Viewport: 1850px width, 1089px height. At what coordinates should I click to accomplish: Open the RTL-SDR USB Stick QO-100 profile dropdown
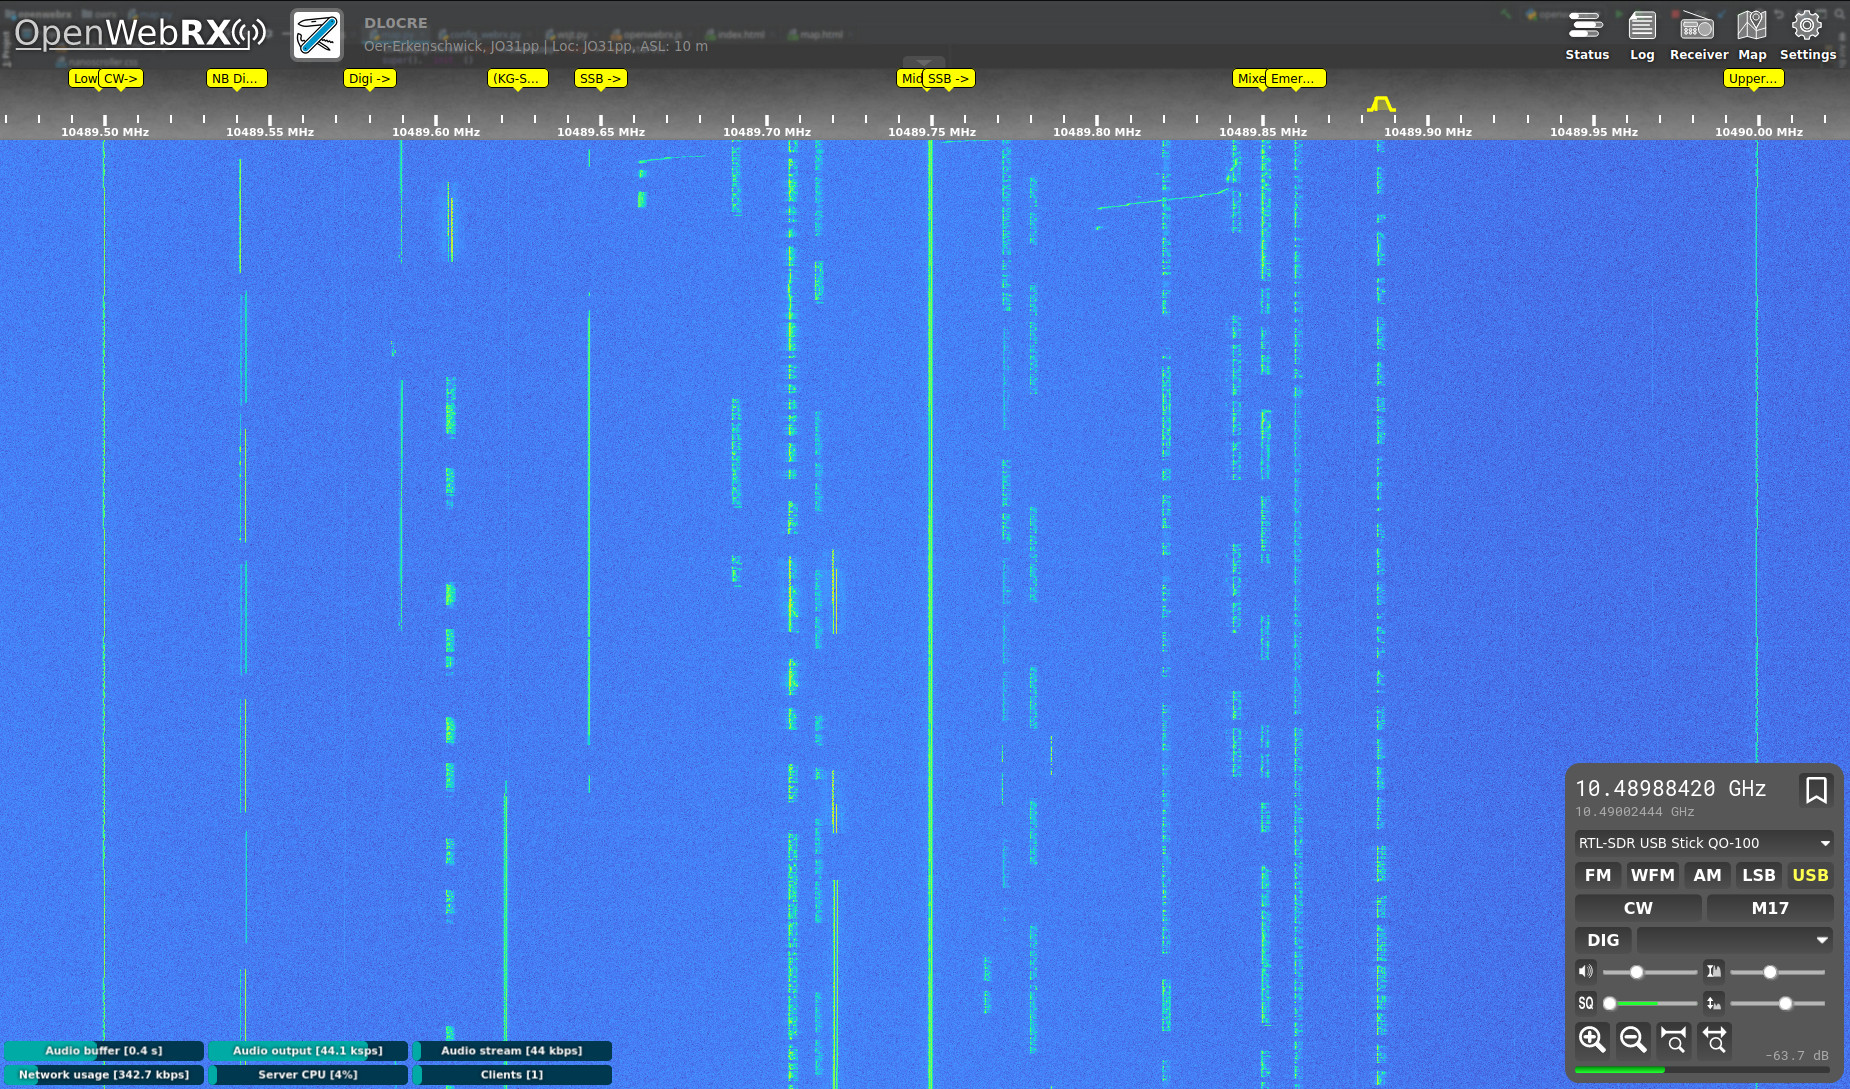pos(1703,843)
